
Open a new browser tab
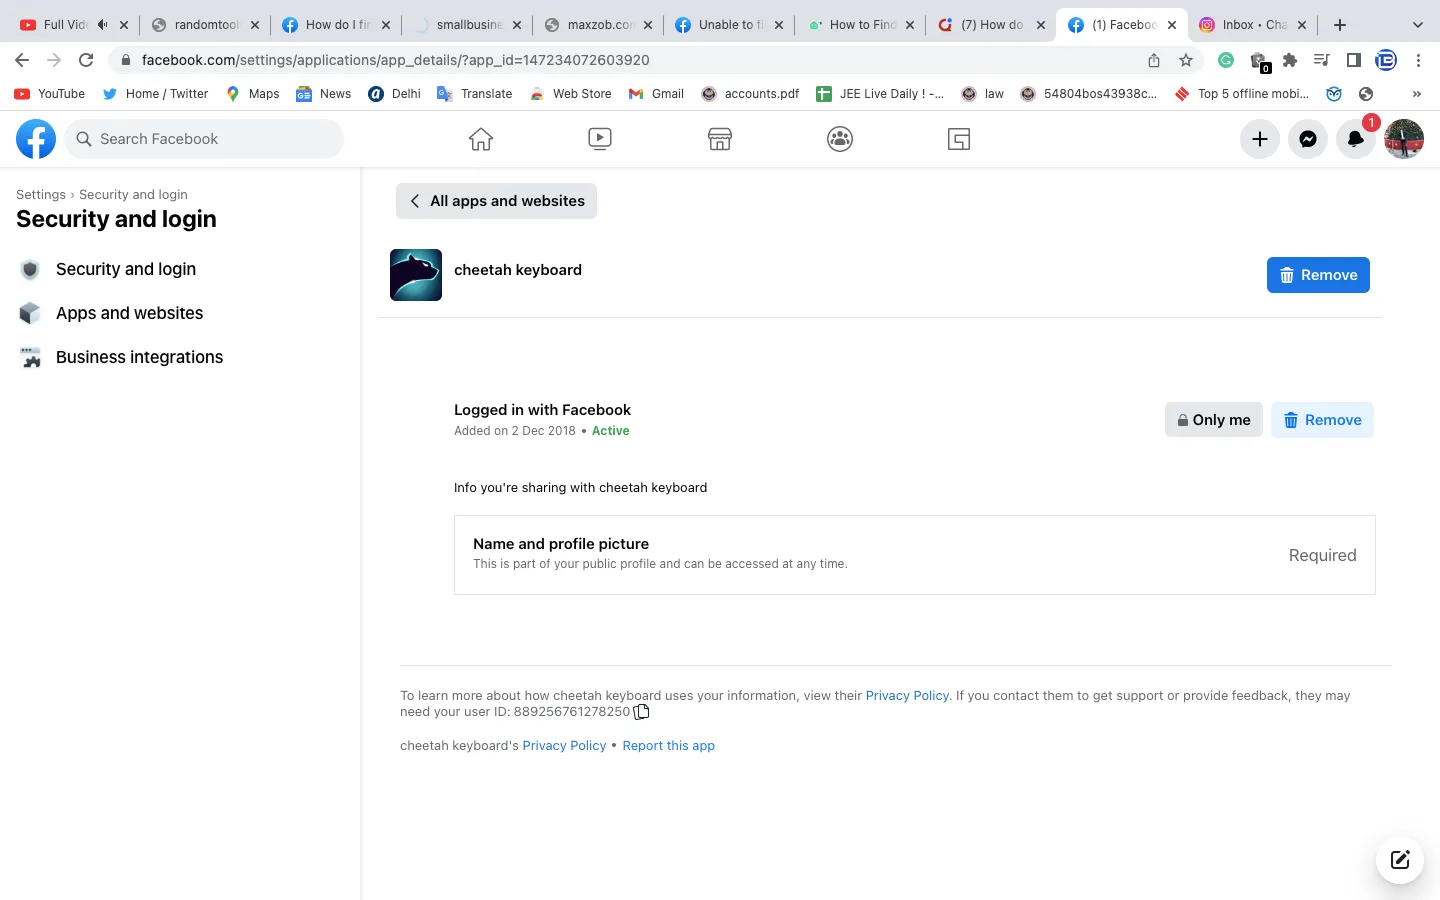[x=1340, y=25]
